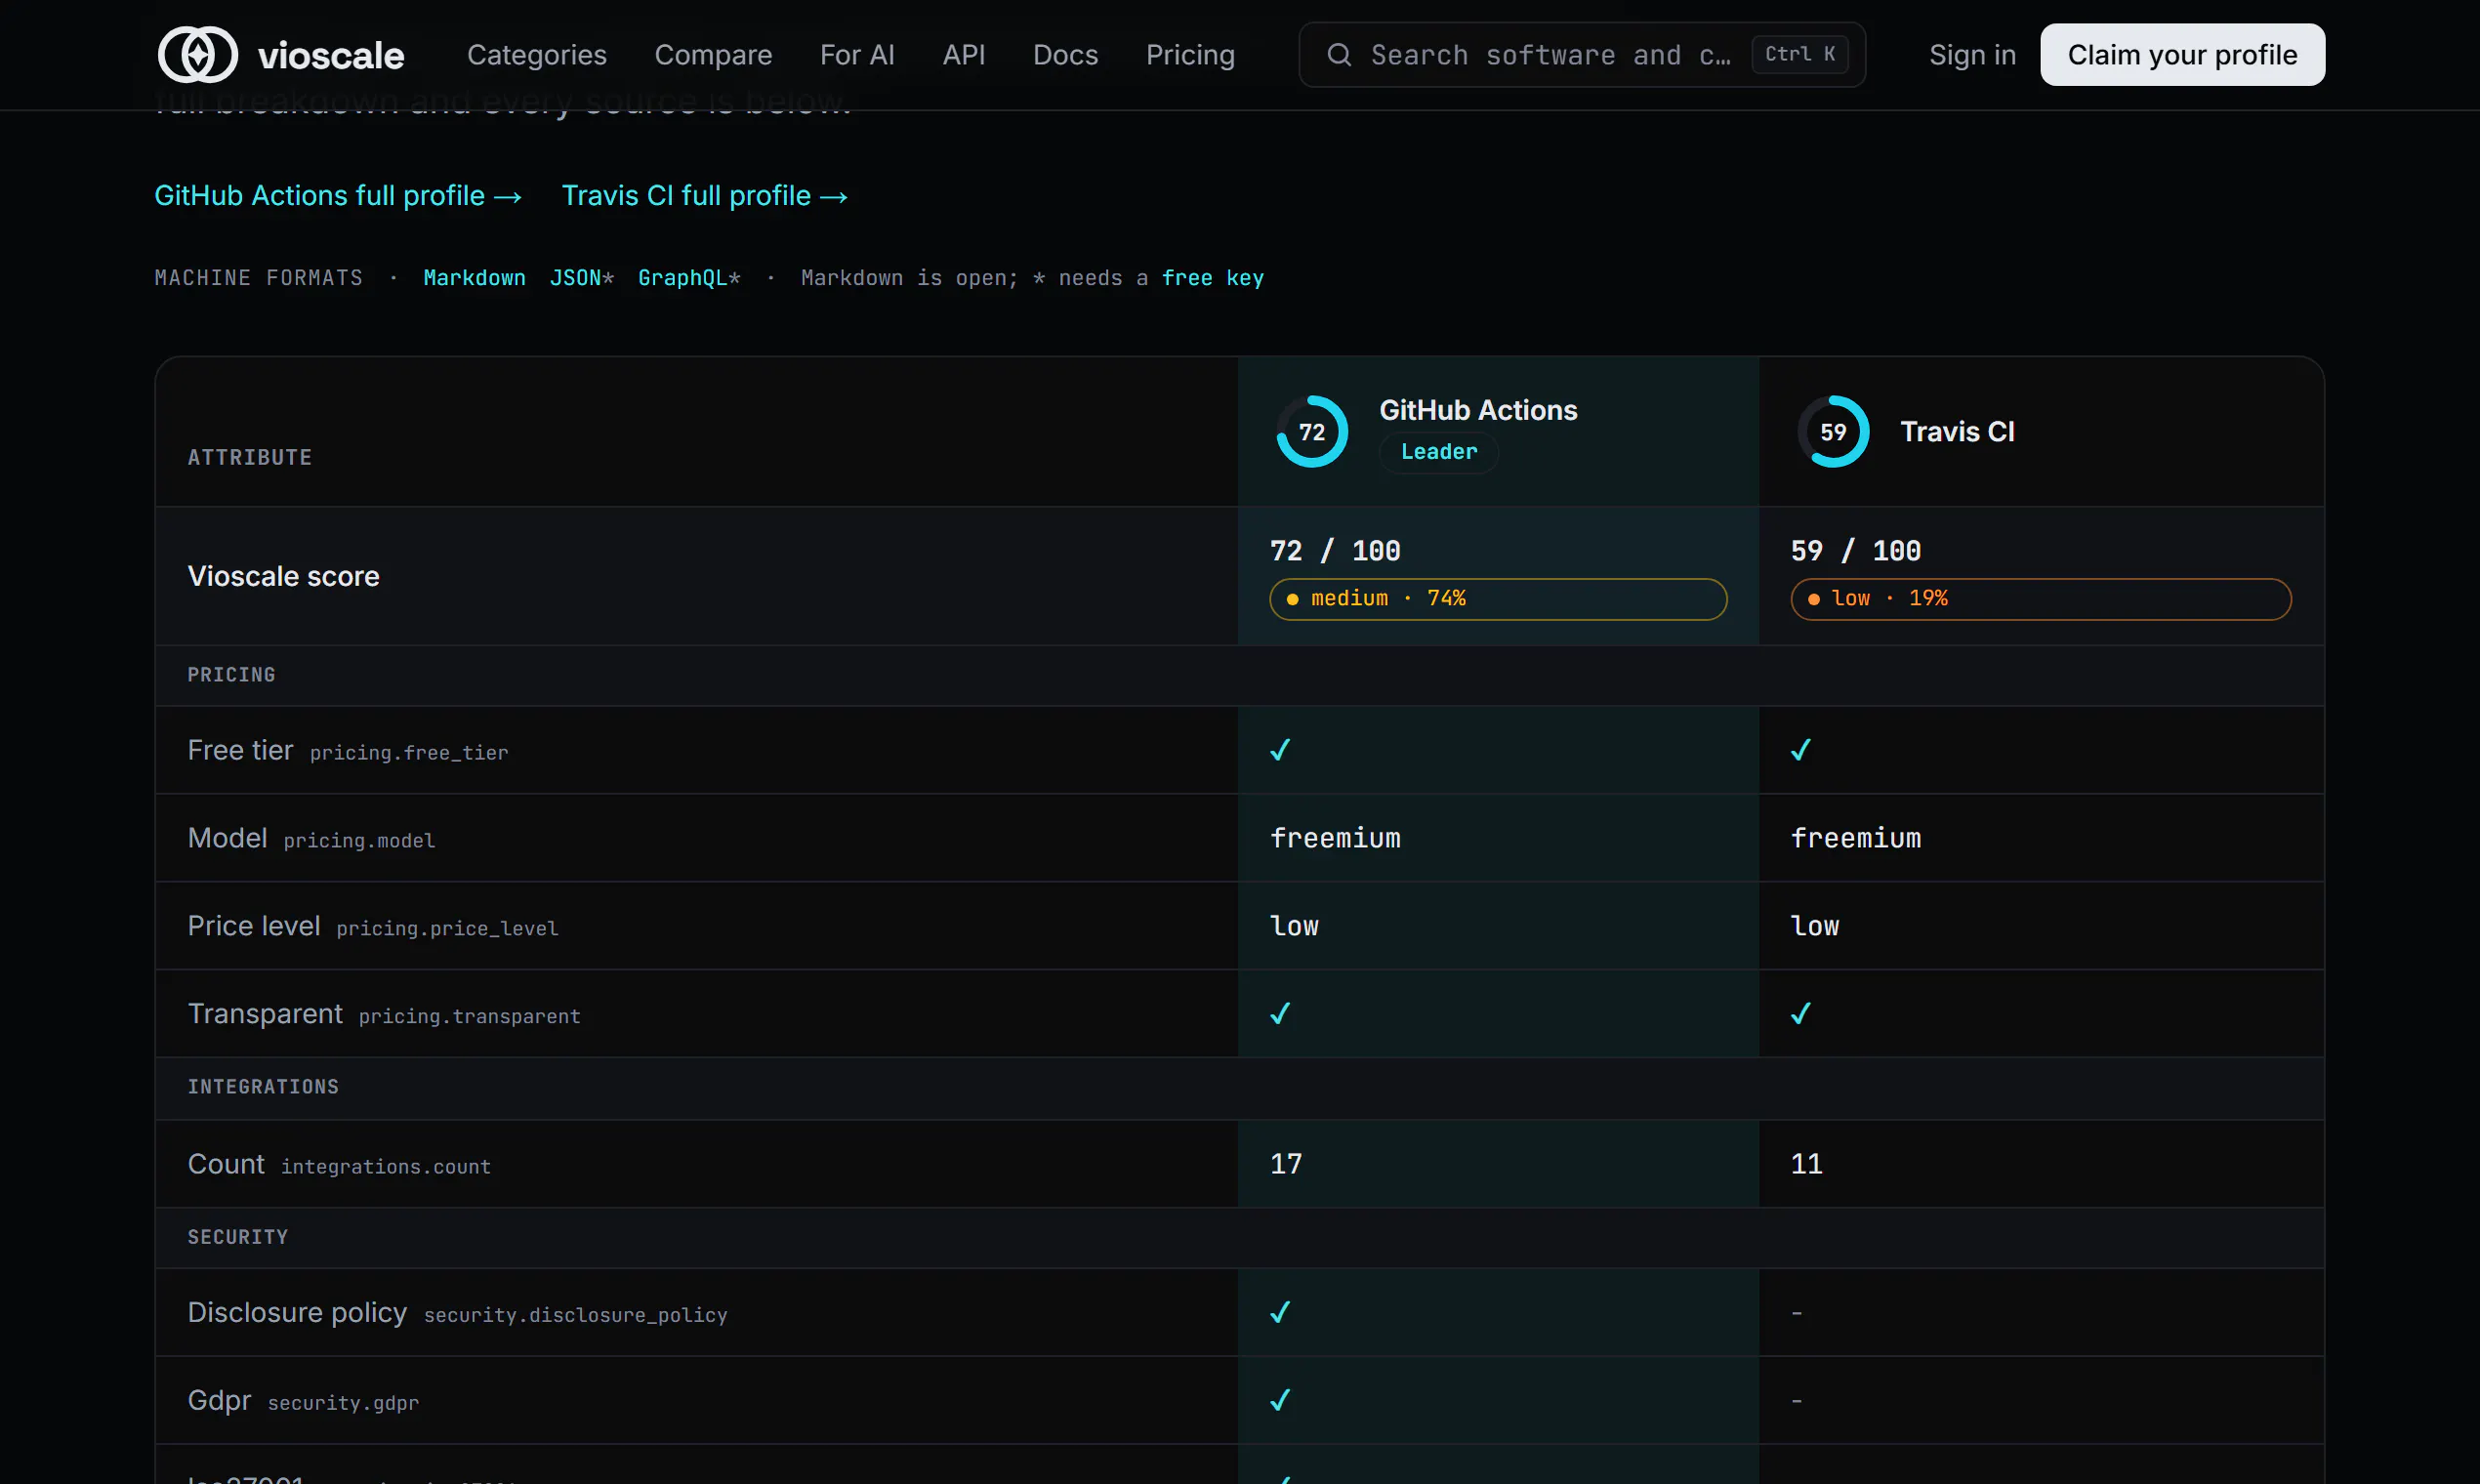Click the search magnifier icon
Viewport: 2480px width, 1484px height.
pyautogui.click(x=1339, y=55)
